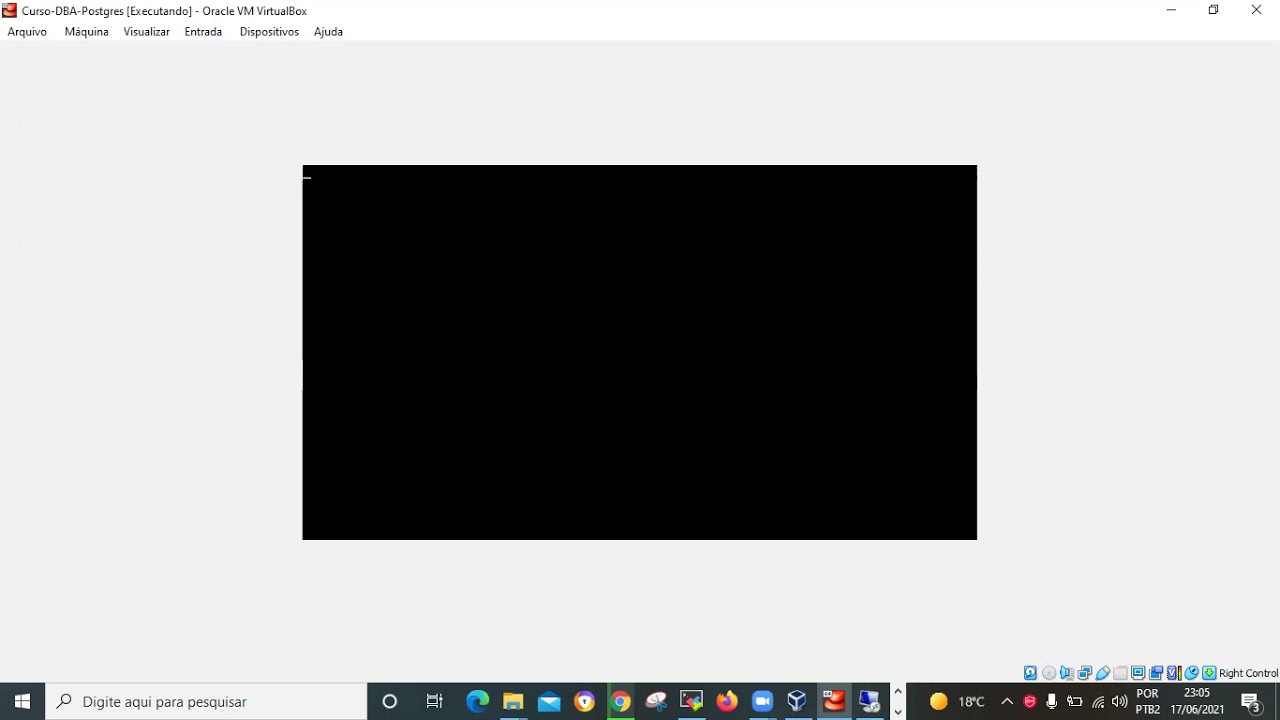Viewport: 1280px width, 720px height.
Task: Open the Arquivo menu
Action: coord(27,32)
